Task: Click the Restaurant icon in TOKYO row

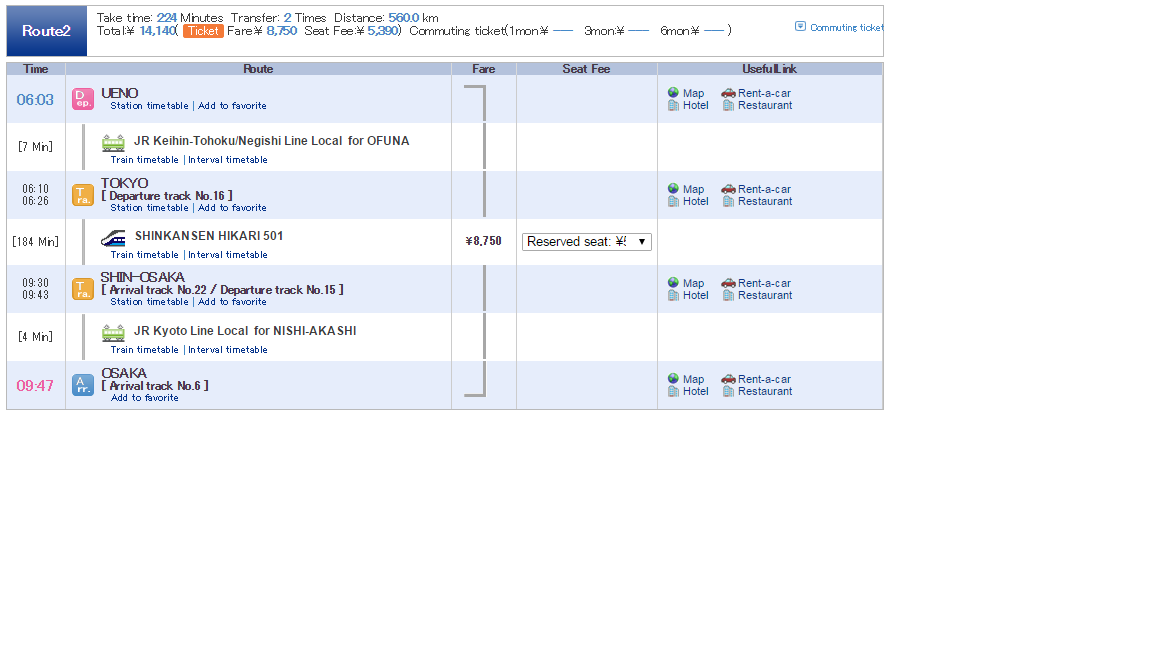Action: (728, 201)
